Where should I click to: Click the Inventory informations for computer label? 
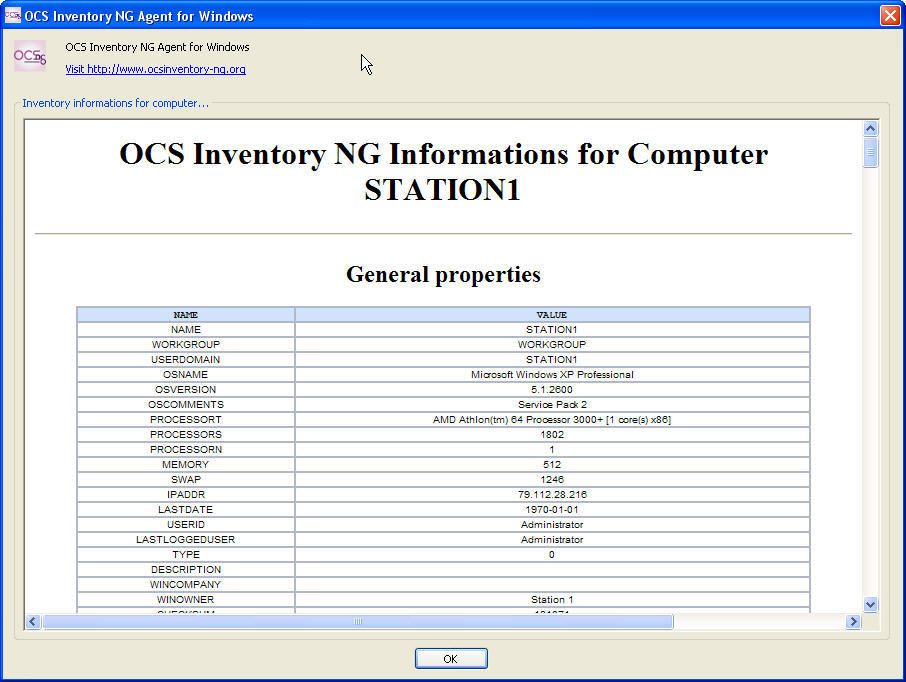click(115, 103)
